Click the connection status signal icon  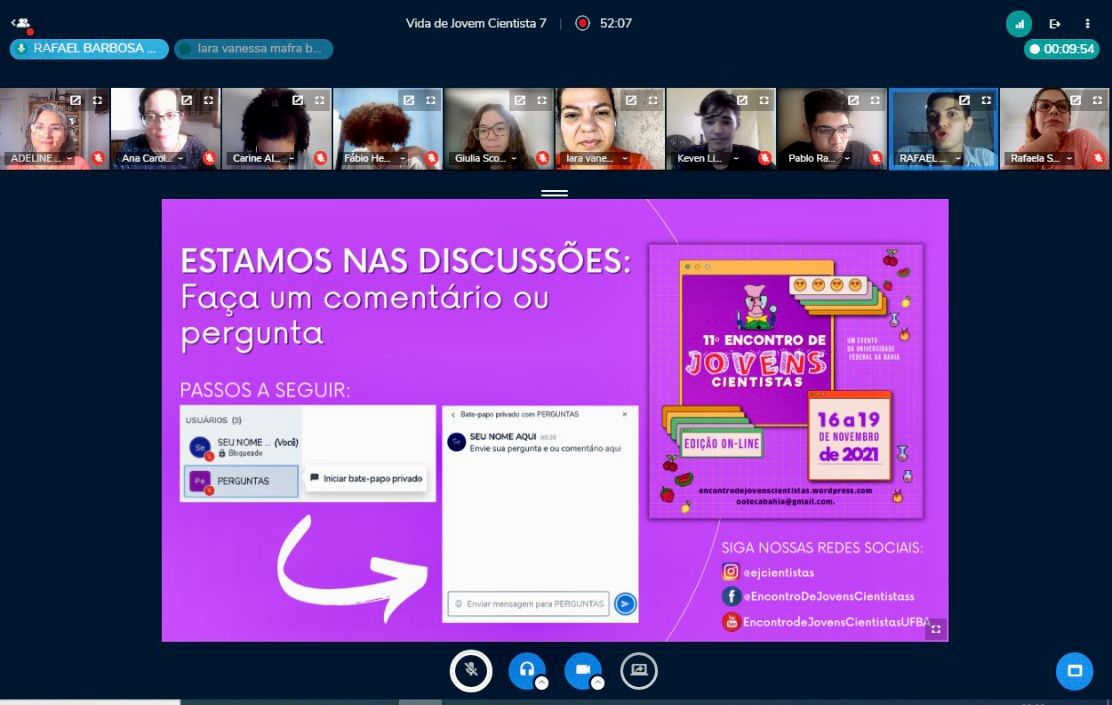point(1019,24)
